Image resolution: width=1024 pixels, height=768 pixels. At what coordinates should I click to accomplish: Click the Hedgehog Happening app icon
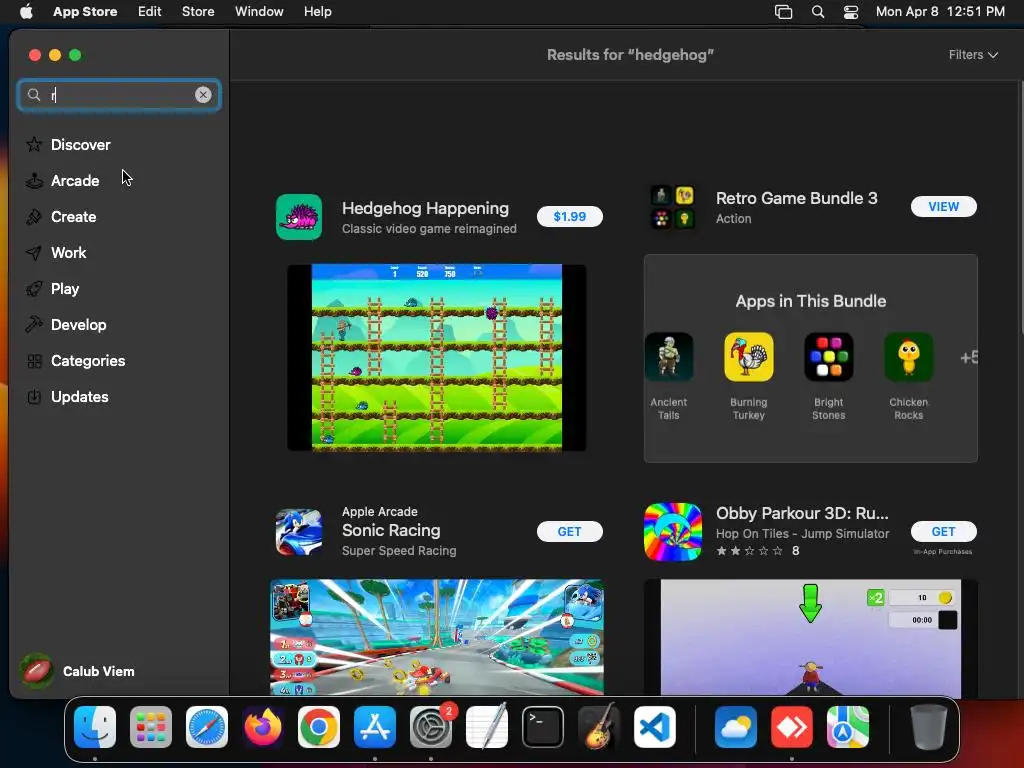coord(299,217)
